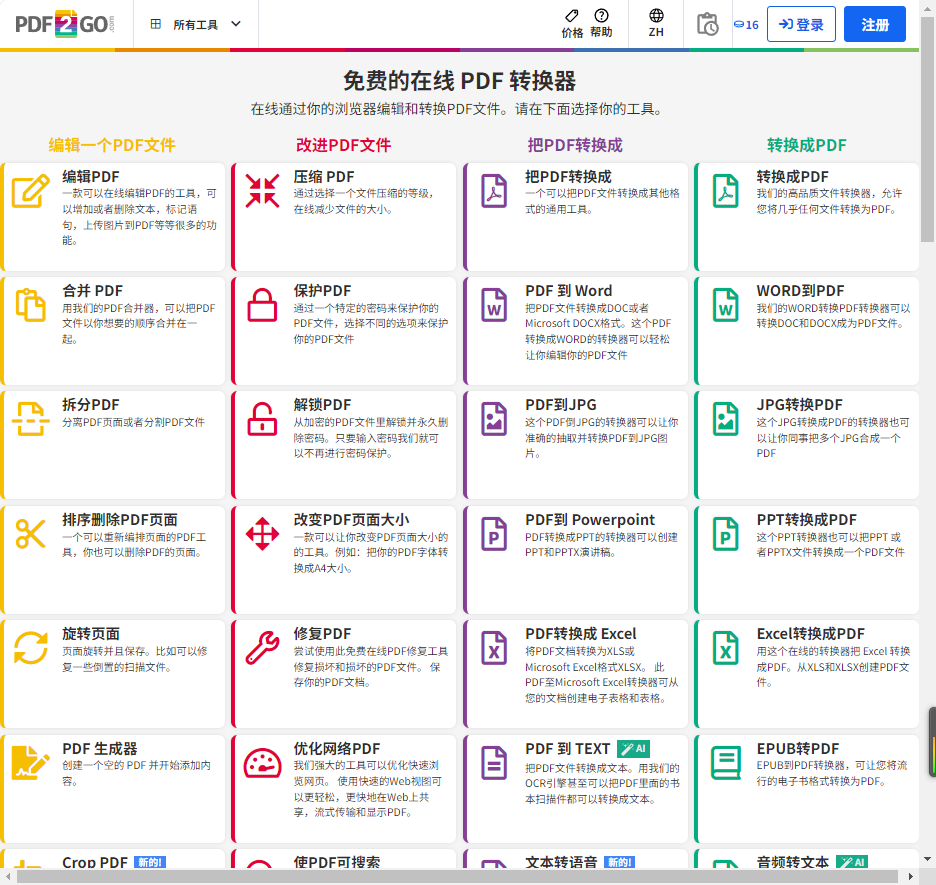The width and height of the screenshot is (936, 885).
Task: Click the 分离PDF页面或者分割PDF文件 description
Action: point(133,422)
